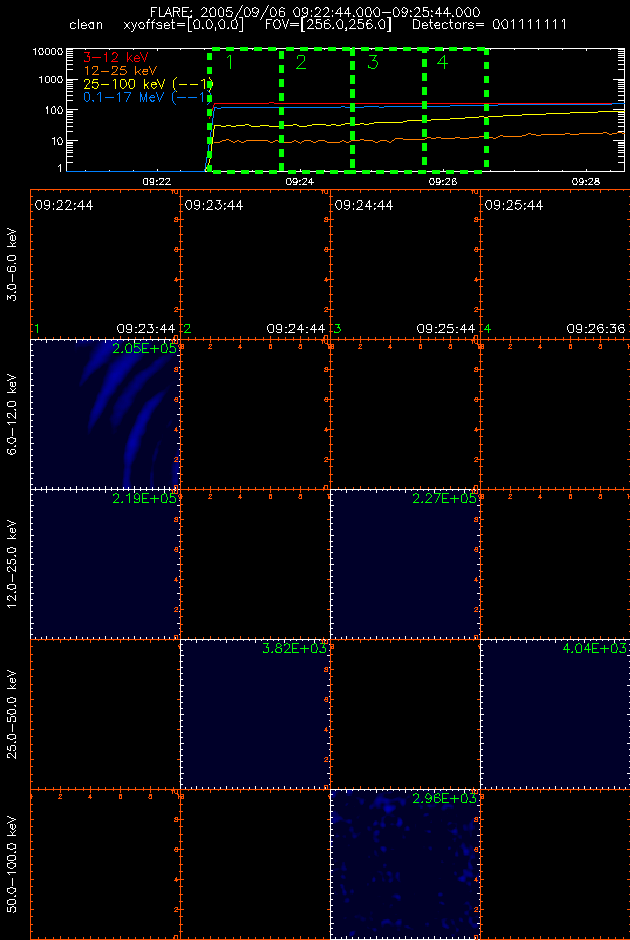Click the yellow '25-100 keV' legend entry
The image size is (630, 940).
coord(147,83)
